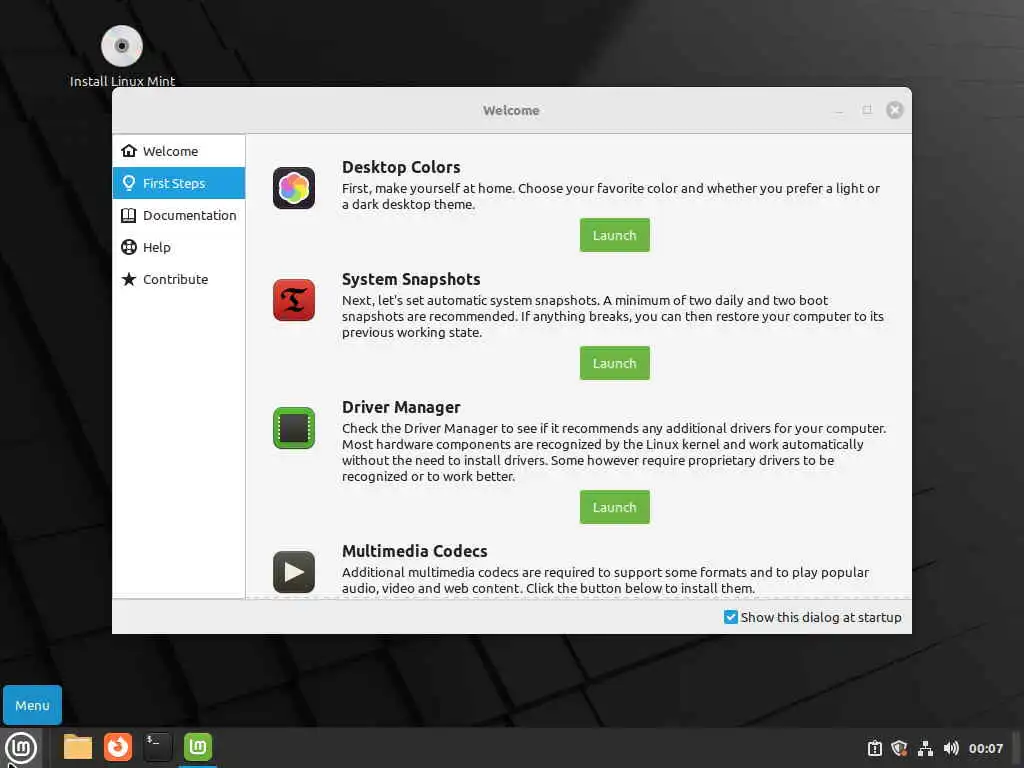Select the Welcome window taskbar entry
Viewport: 1024px width, 768px height.
click(x=198, y=747)
